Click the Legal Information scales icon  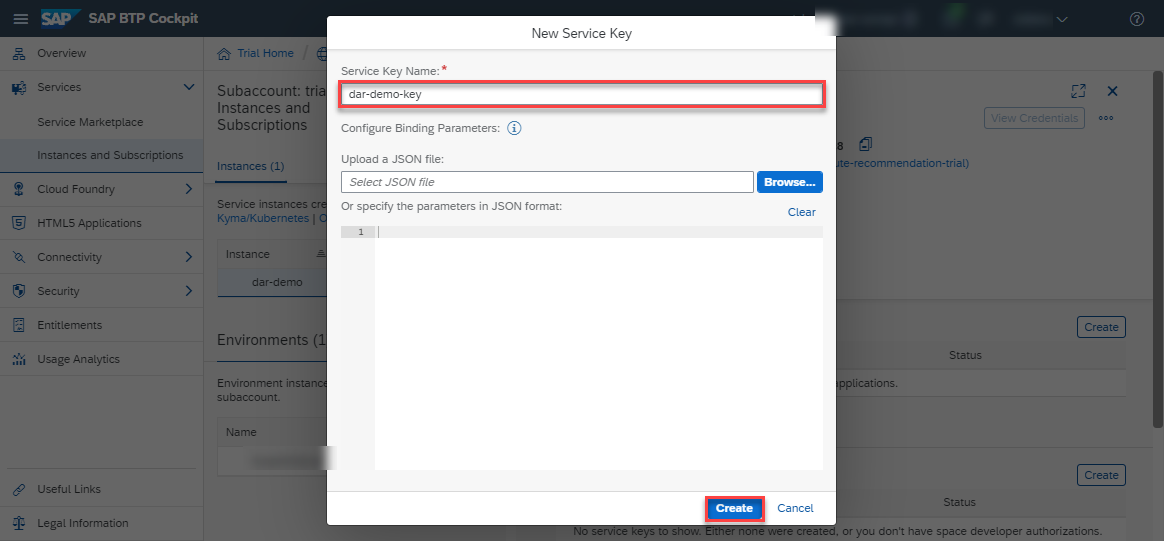(x=20, y=523)
